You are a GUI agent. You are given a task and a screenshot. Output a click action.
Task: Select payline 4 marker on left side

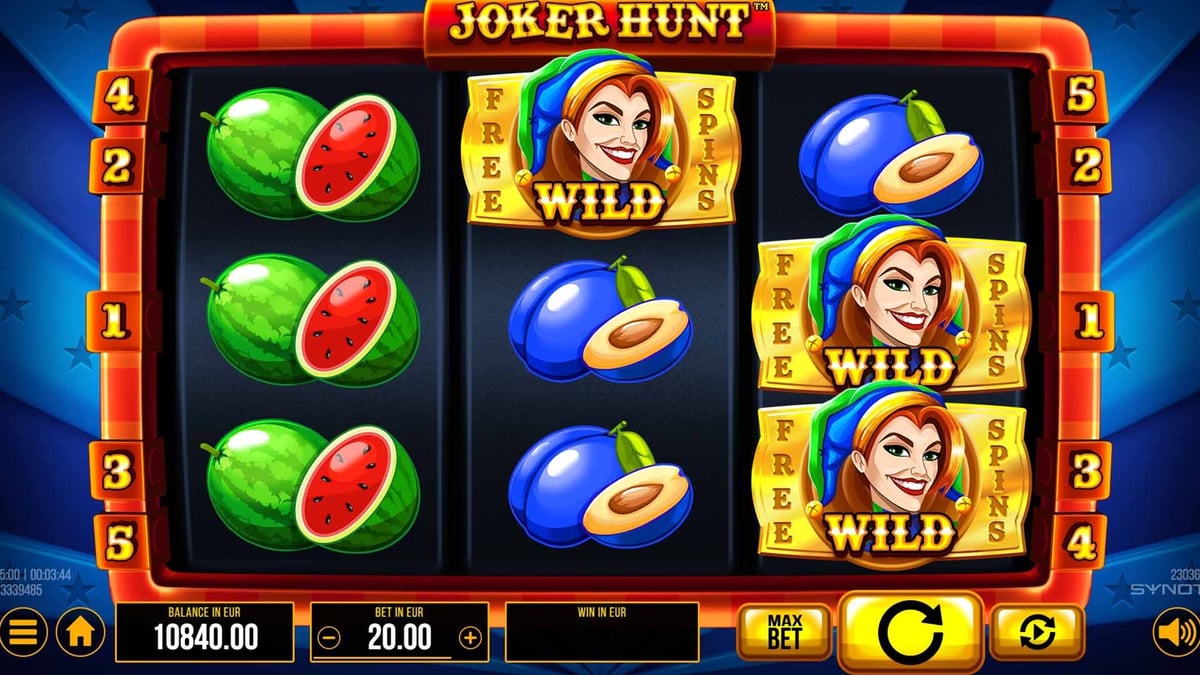click(x=121, y=98)
